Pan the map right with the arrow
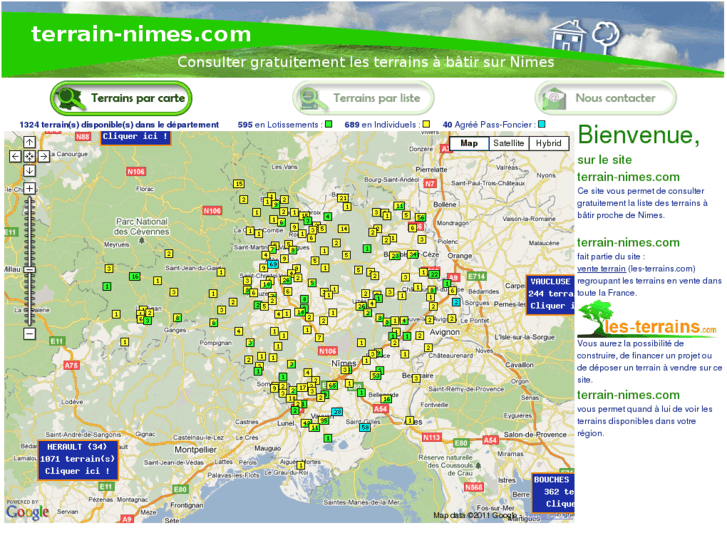 click(44, 156)
